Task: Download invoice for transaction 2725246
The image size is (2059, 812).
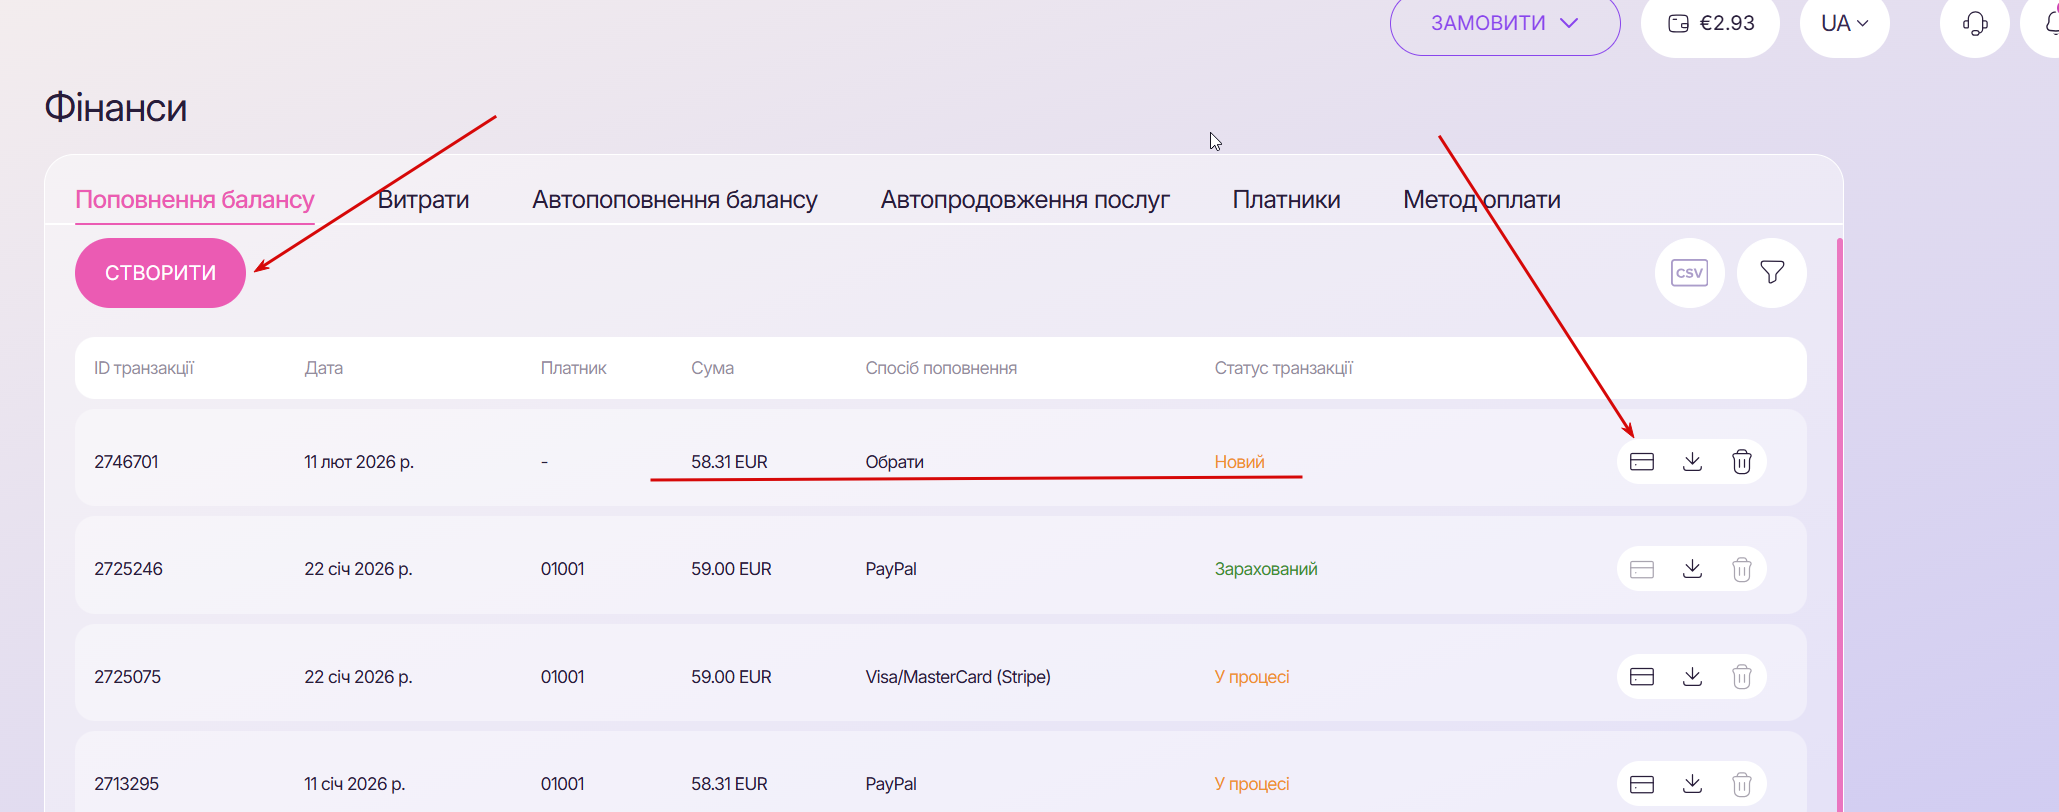Action: pos(1692,569)
